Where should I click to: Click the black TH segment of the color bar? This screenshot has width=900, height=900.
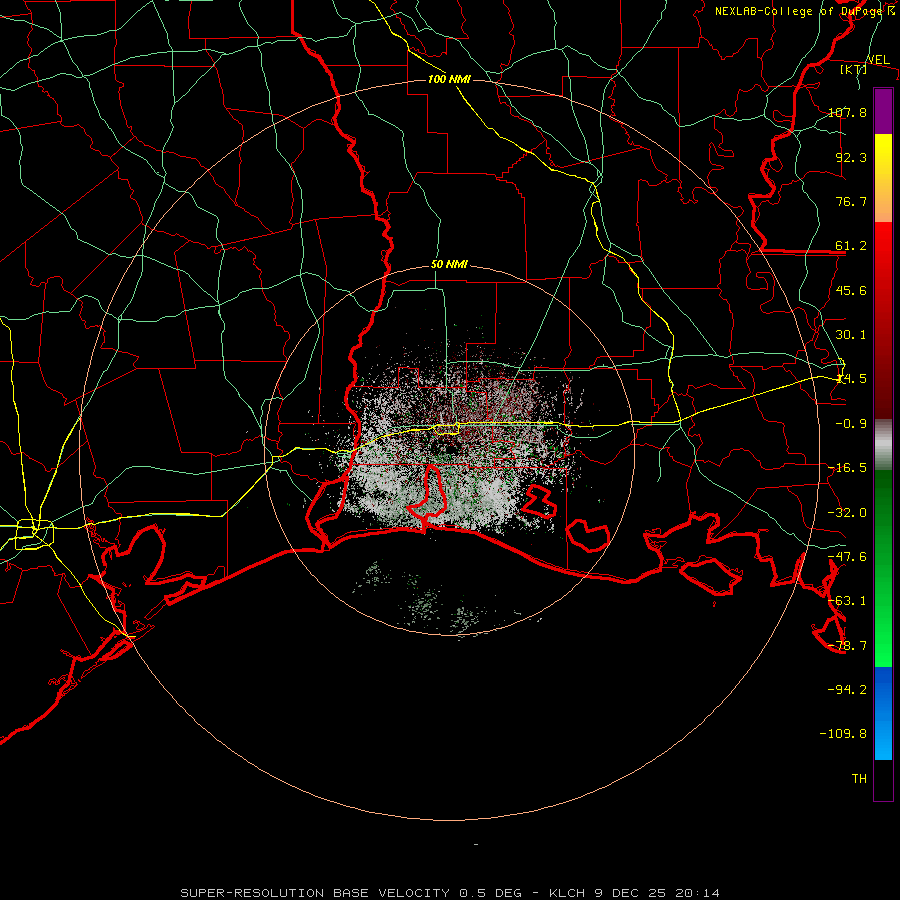883,780
